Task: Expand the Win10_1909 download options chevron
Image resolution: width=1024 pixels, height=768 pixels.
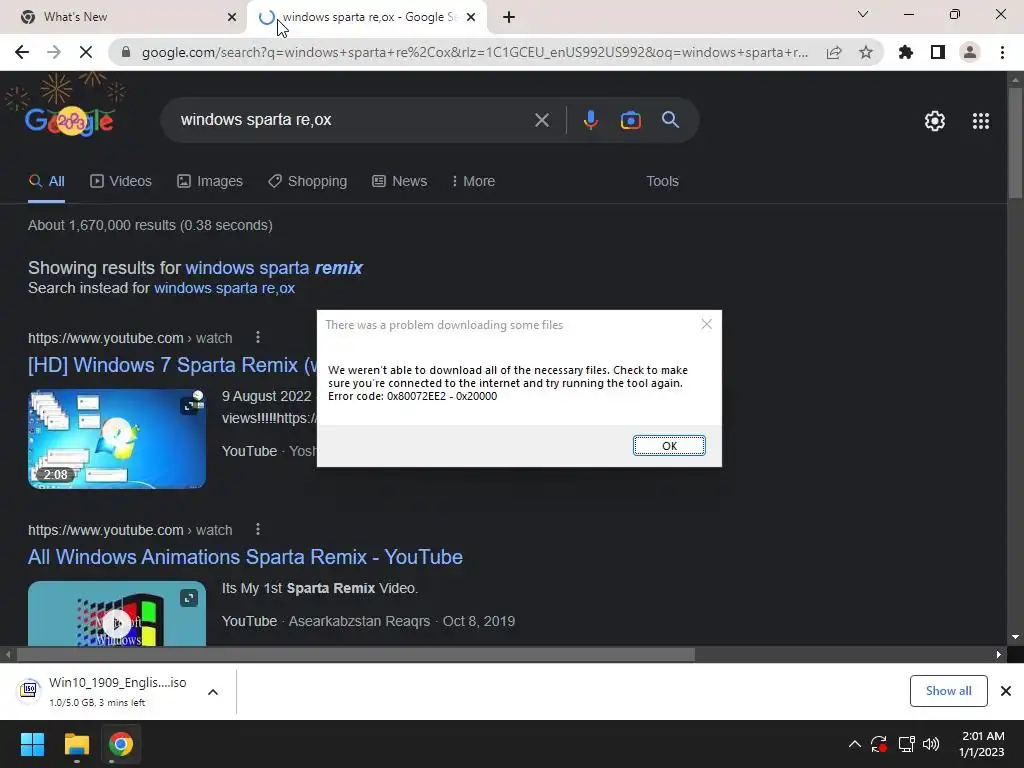Action: (x=213, y=692)
